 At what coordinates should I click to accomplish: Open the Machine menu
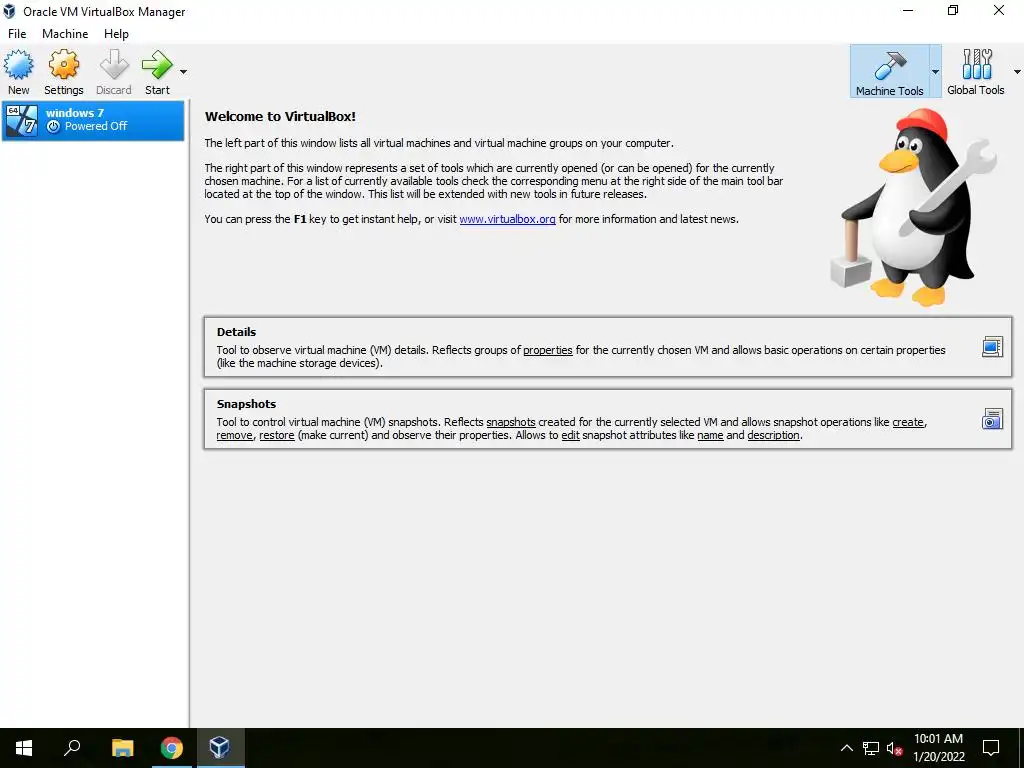click(65, 34)
